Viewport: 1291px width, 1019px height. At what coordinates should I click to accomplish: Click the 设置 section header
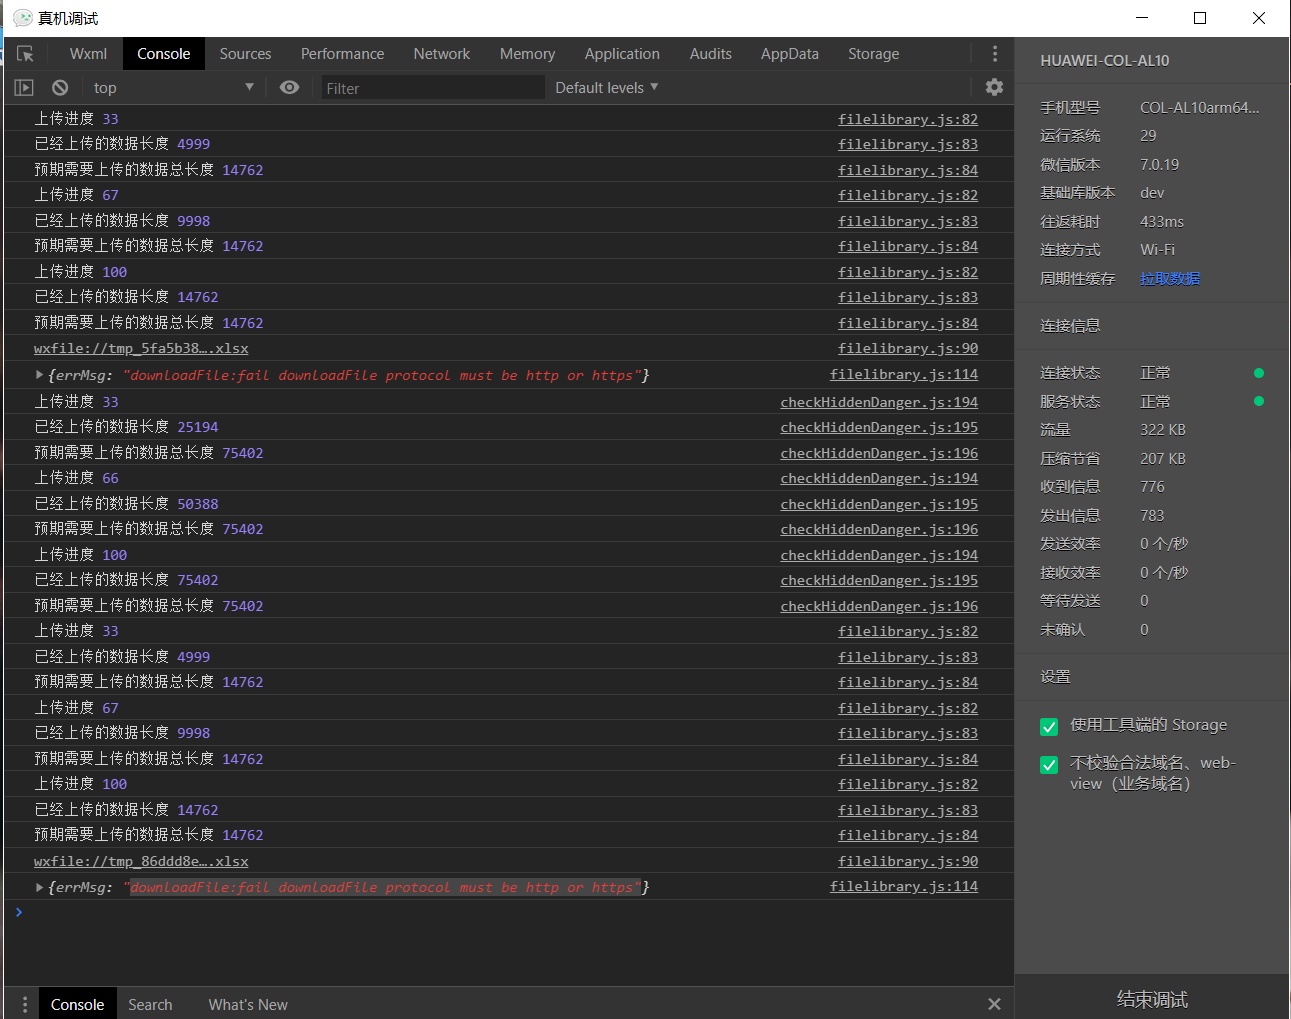1055,677
